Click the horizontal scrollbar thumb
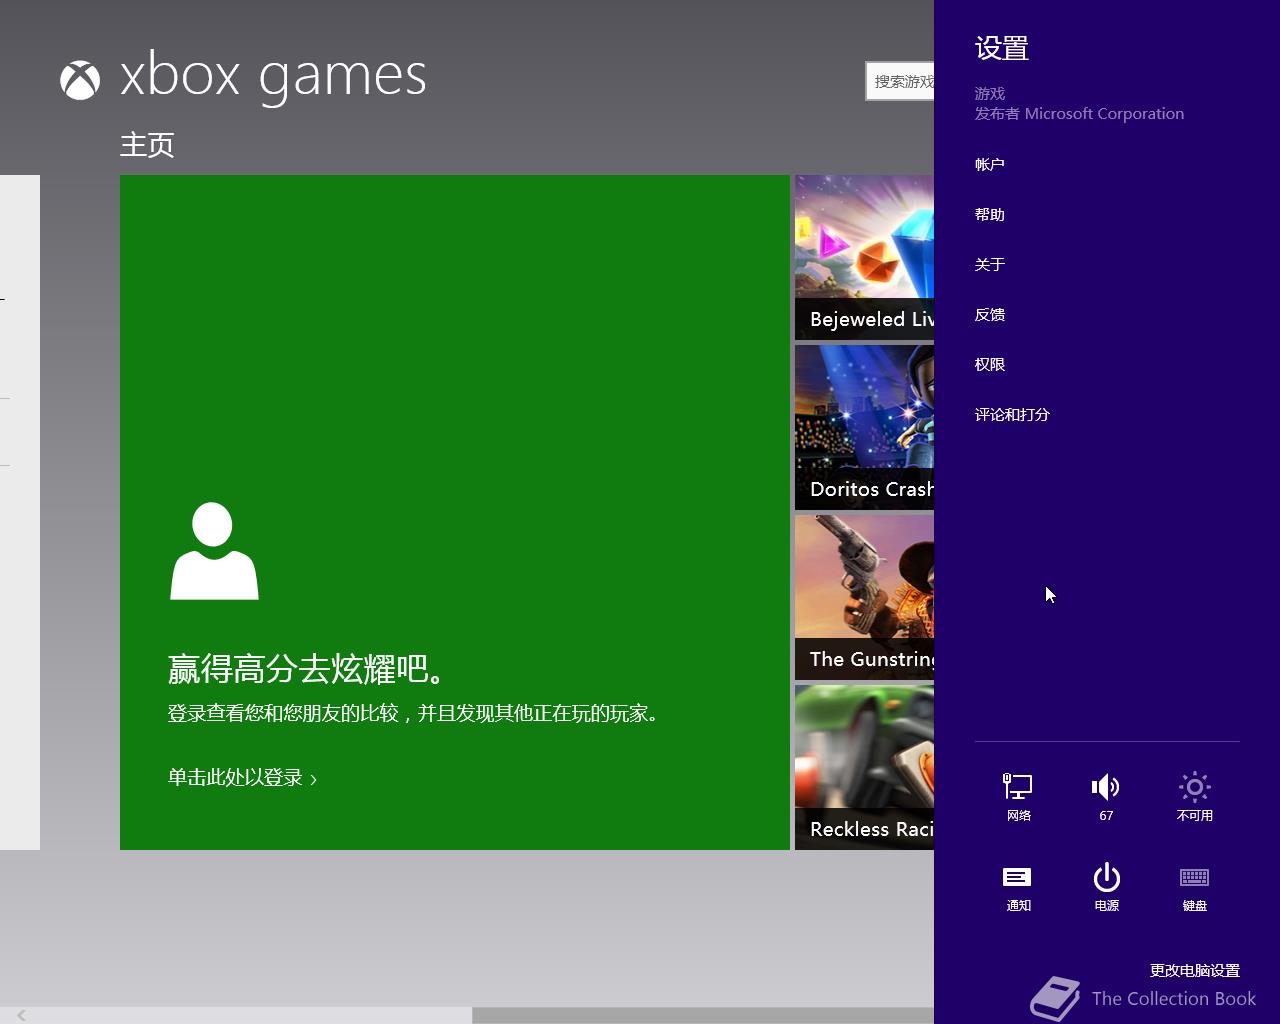 [x=703, y=1015]
